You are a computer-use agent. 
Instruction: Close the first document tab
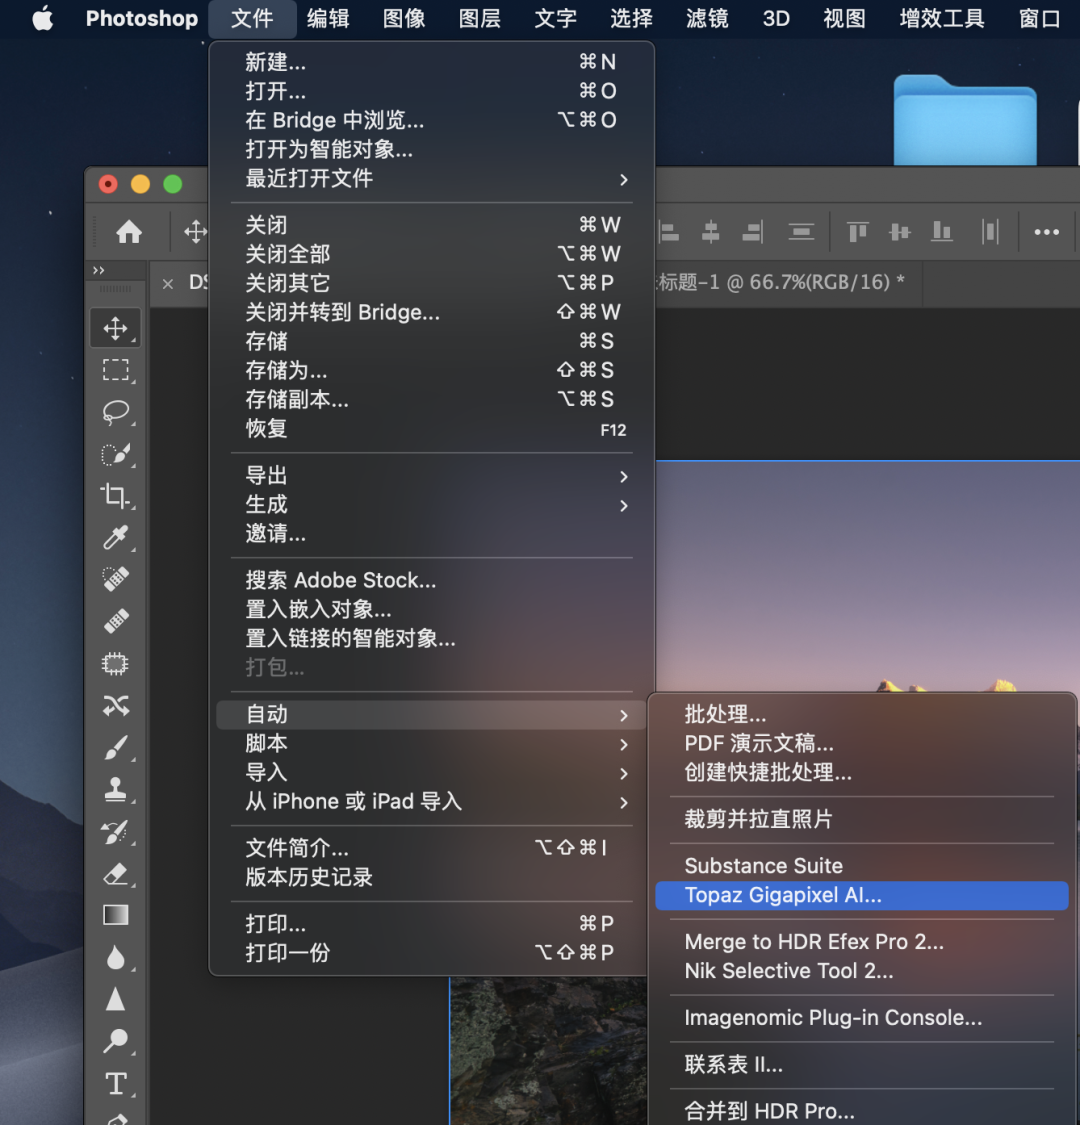pyautogui.click(x=168, y=284)
